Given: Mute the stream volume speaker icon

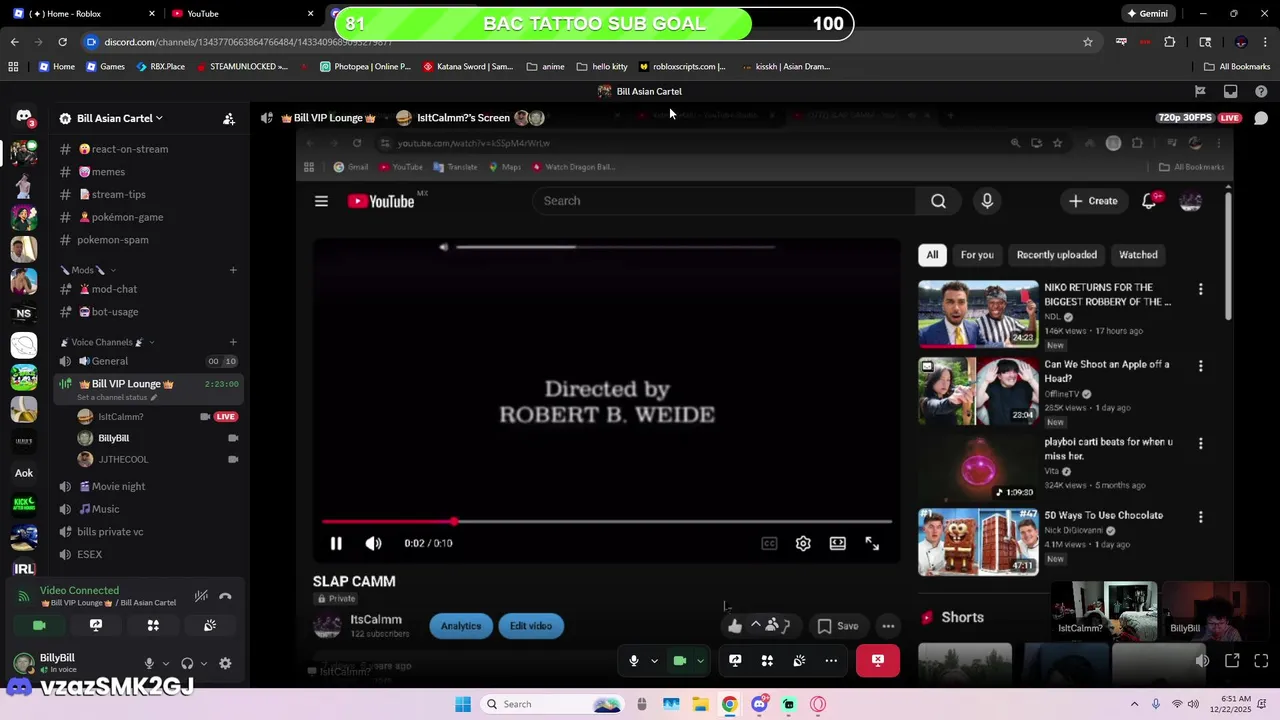Looking at the screenshot, I should coord(1202,660).
